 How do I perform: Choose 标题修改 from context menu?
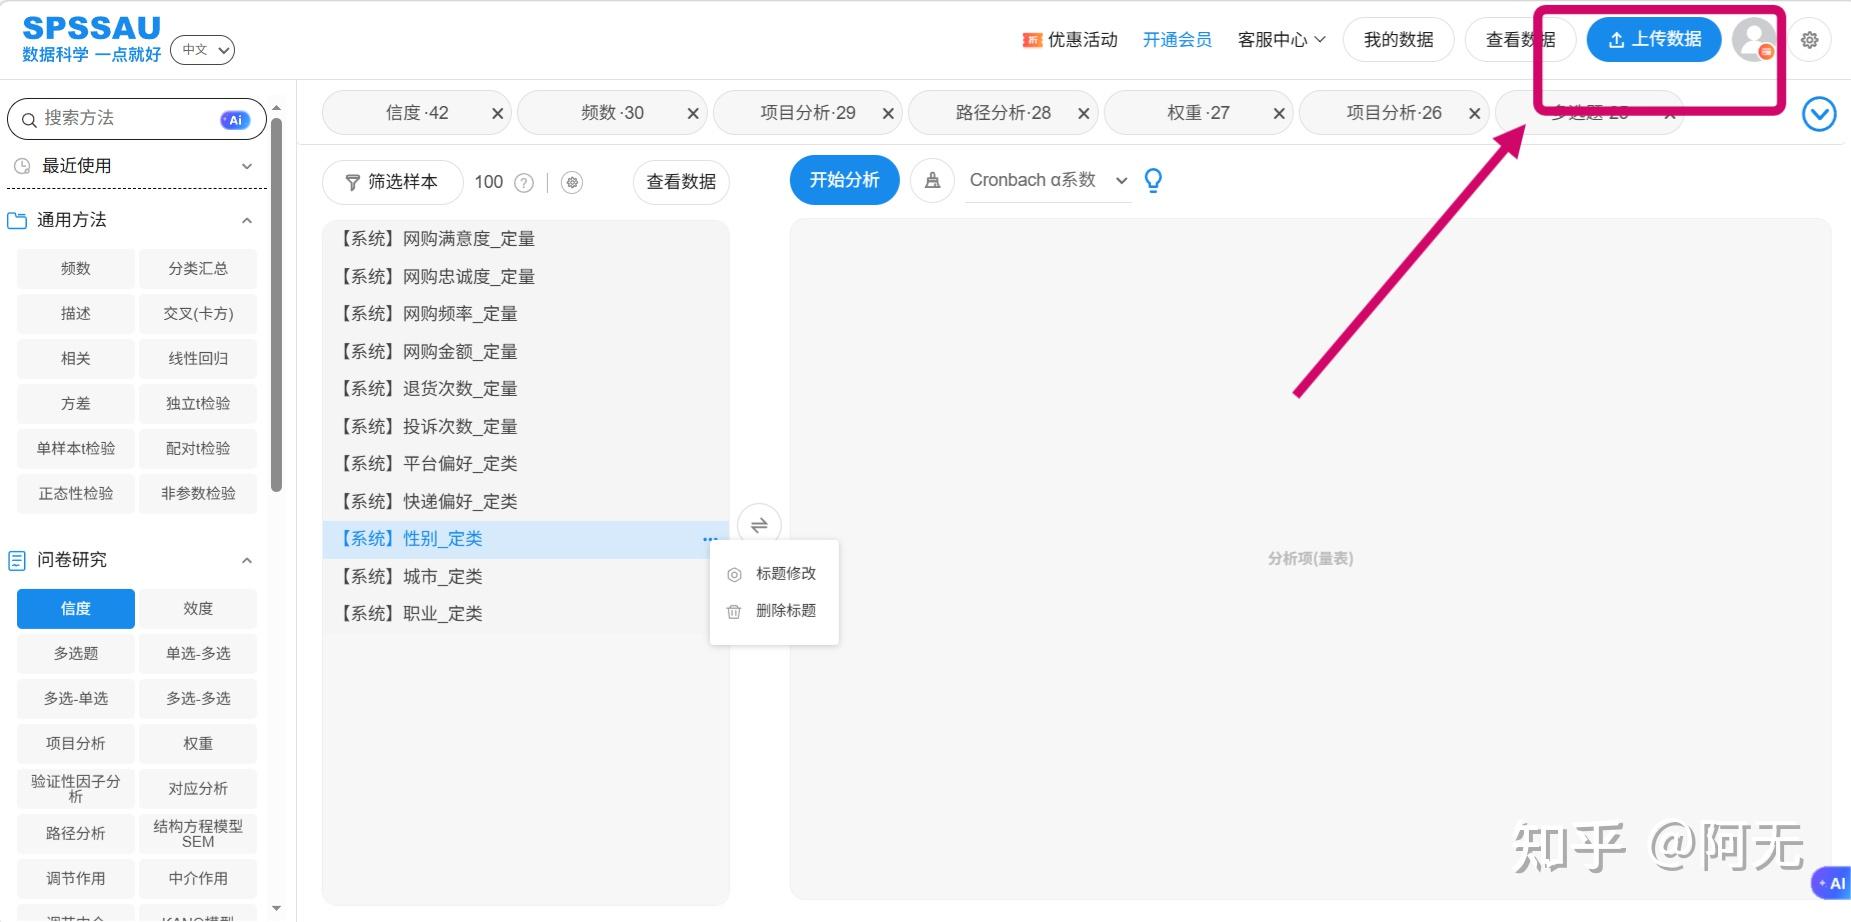click(x=774, y=574)
